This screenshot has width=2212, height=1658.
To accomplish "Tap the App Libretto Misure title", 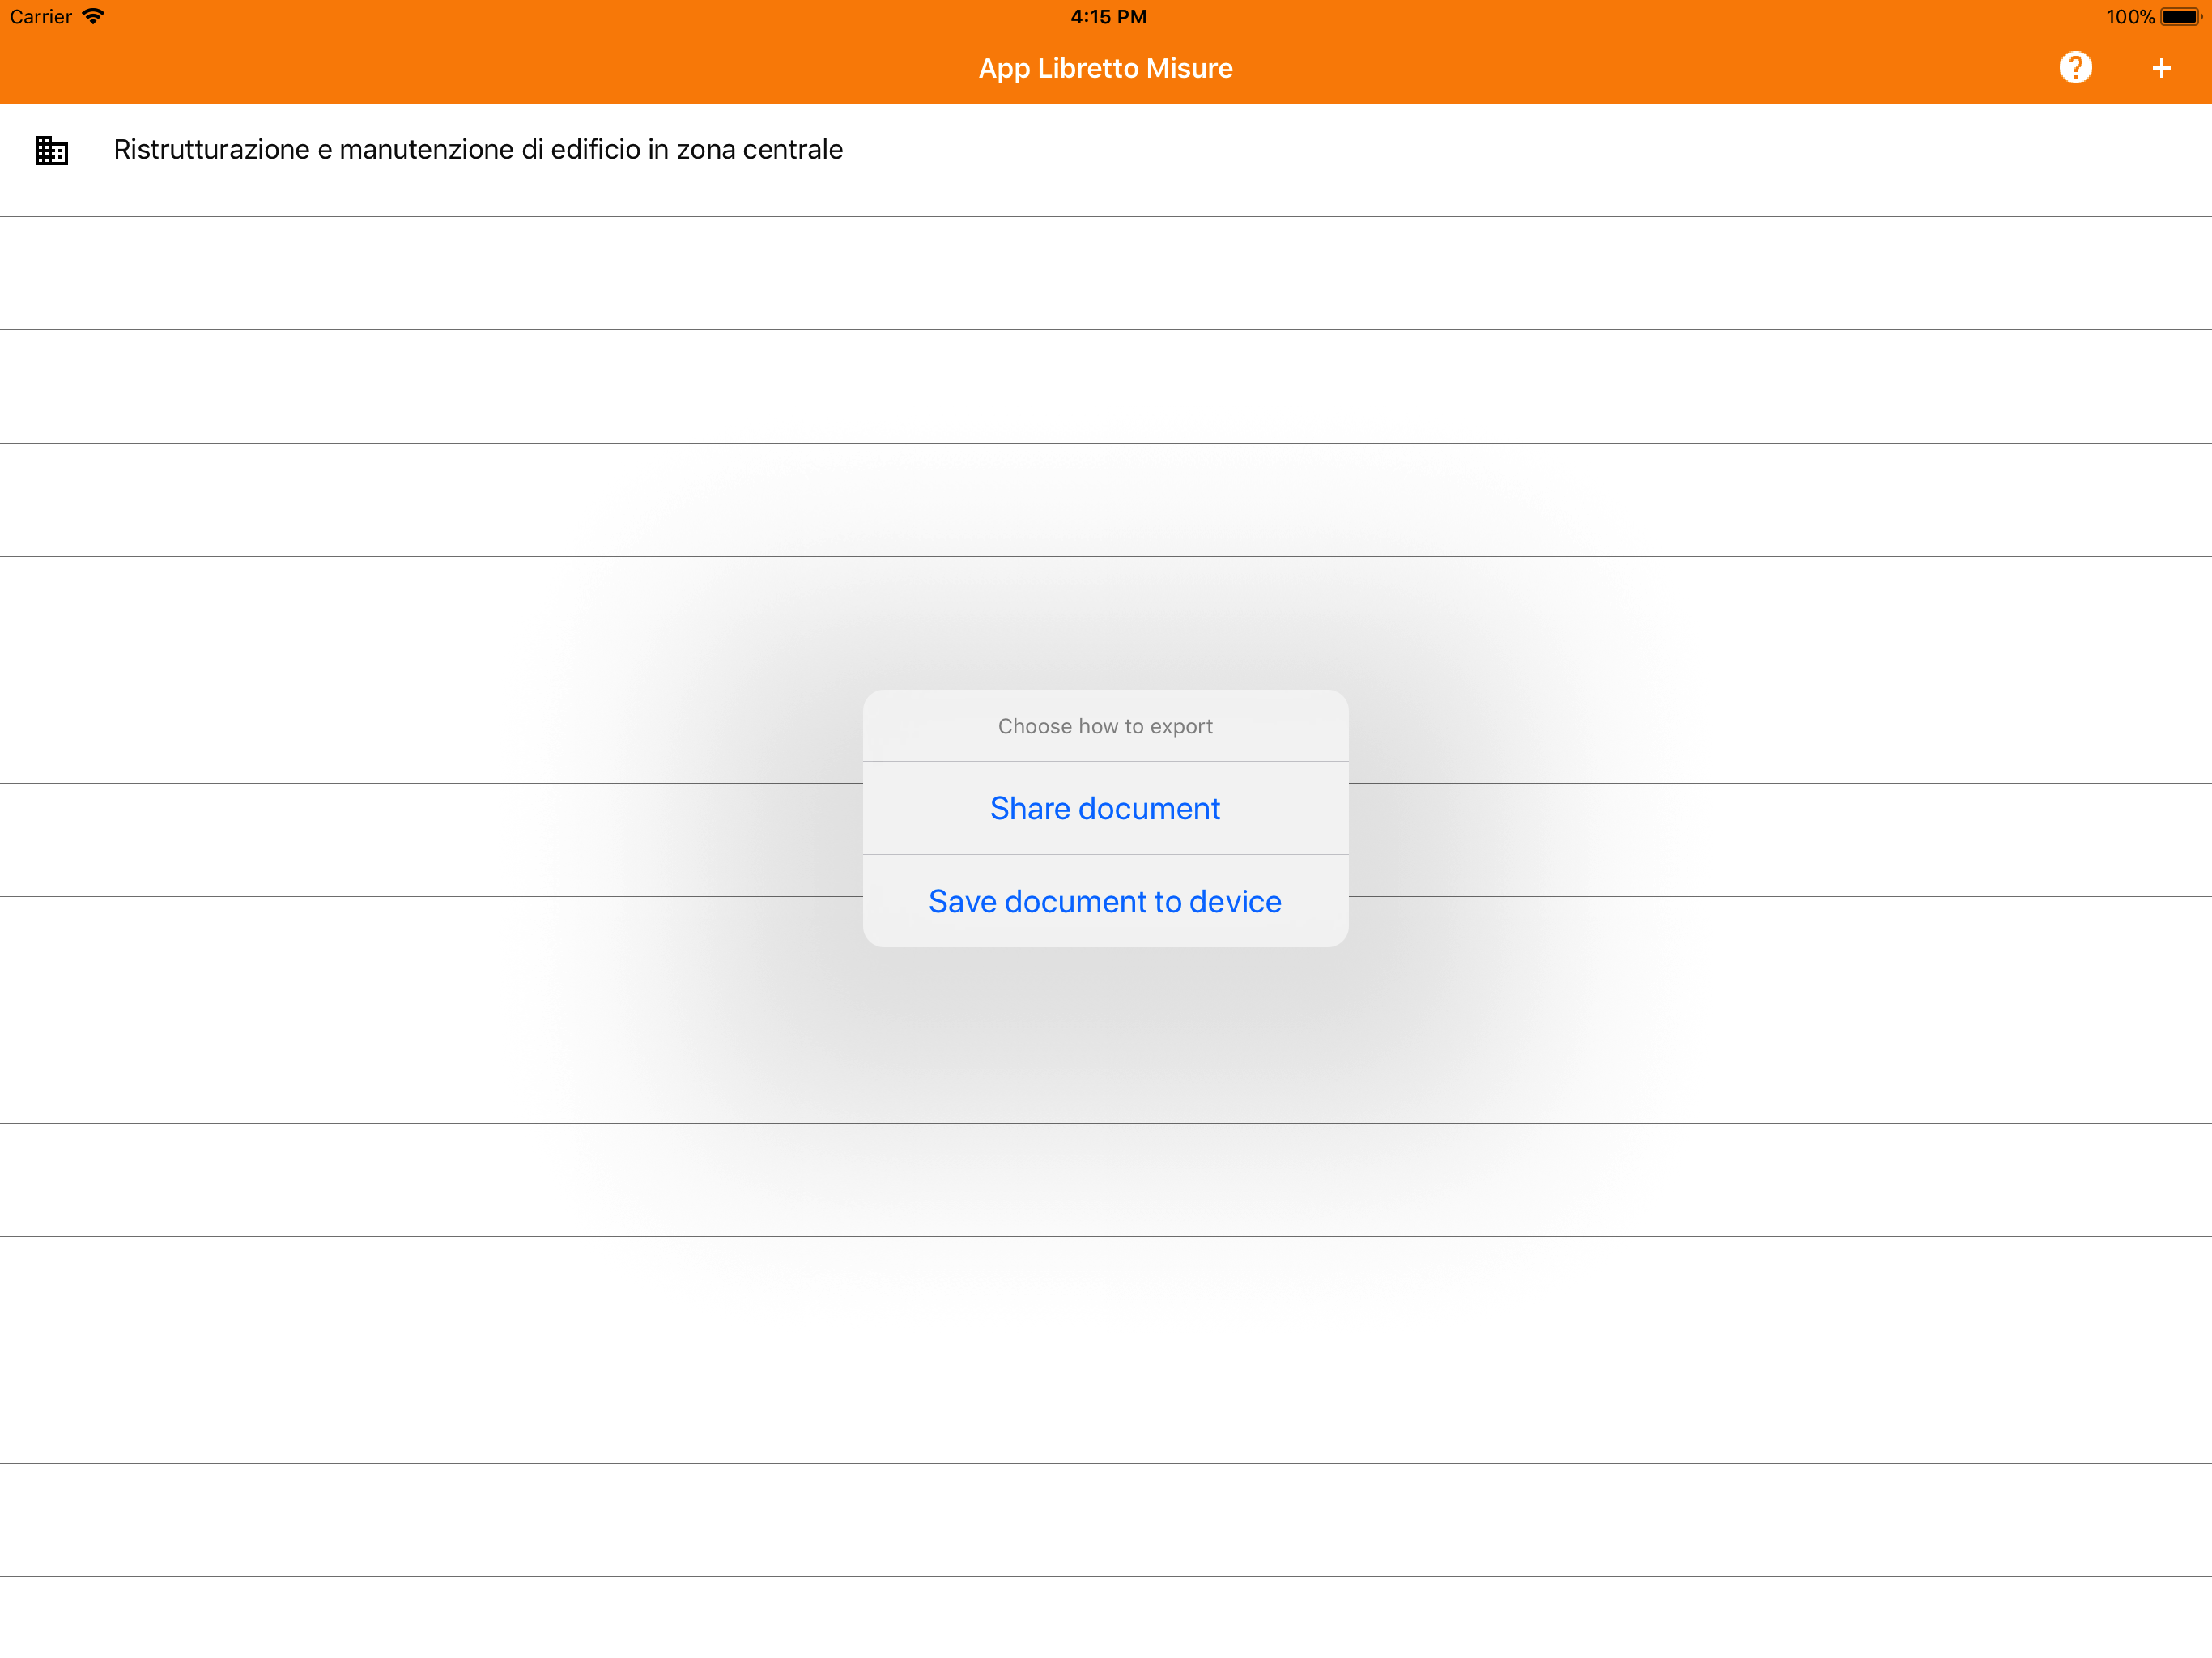I will 1105,68.
